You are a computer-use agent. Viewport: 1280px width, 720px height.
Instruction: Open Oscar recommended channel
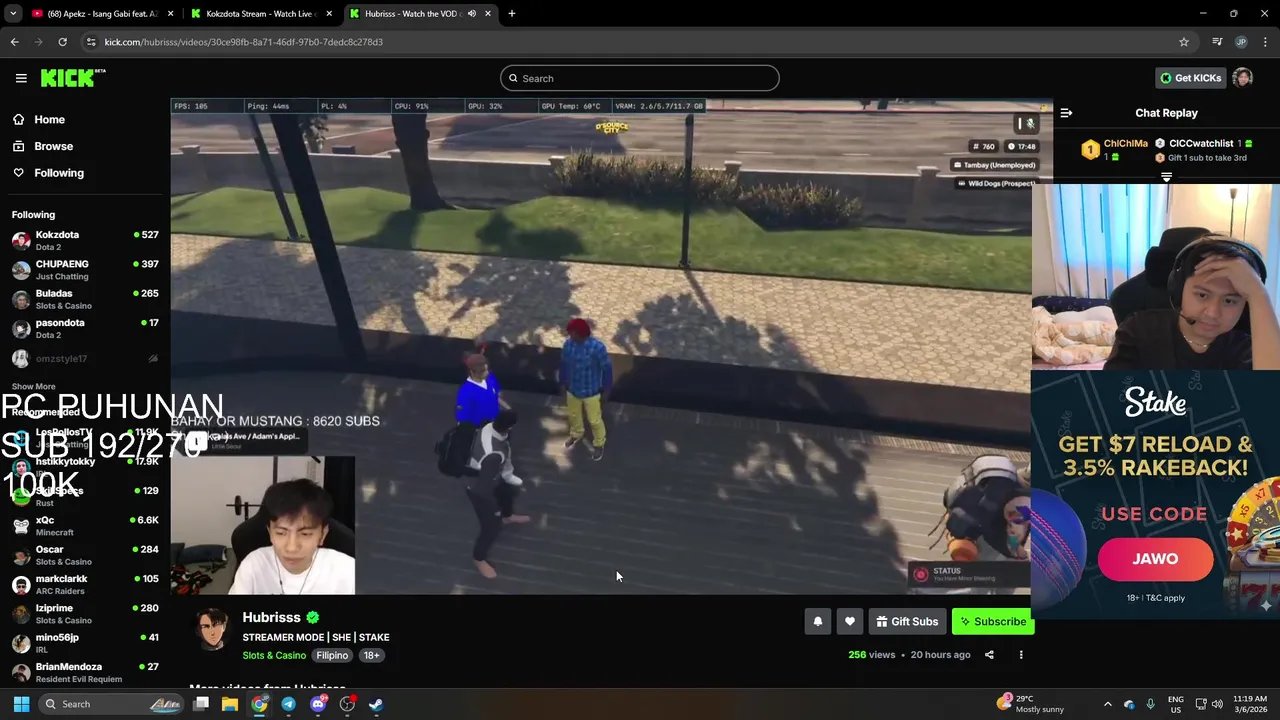point(85,555)
